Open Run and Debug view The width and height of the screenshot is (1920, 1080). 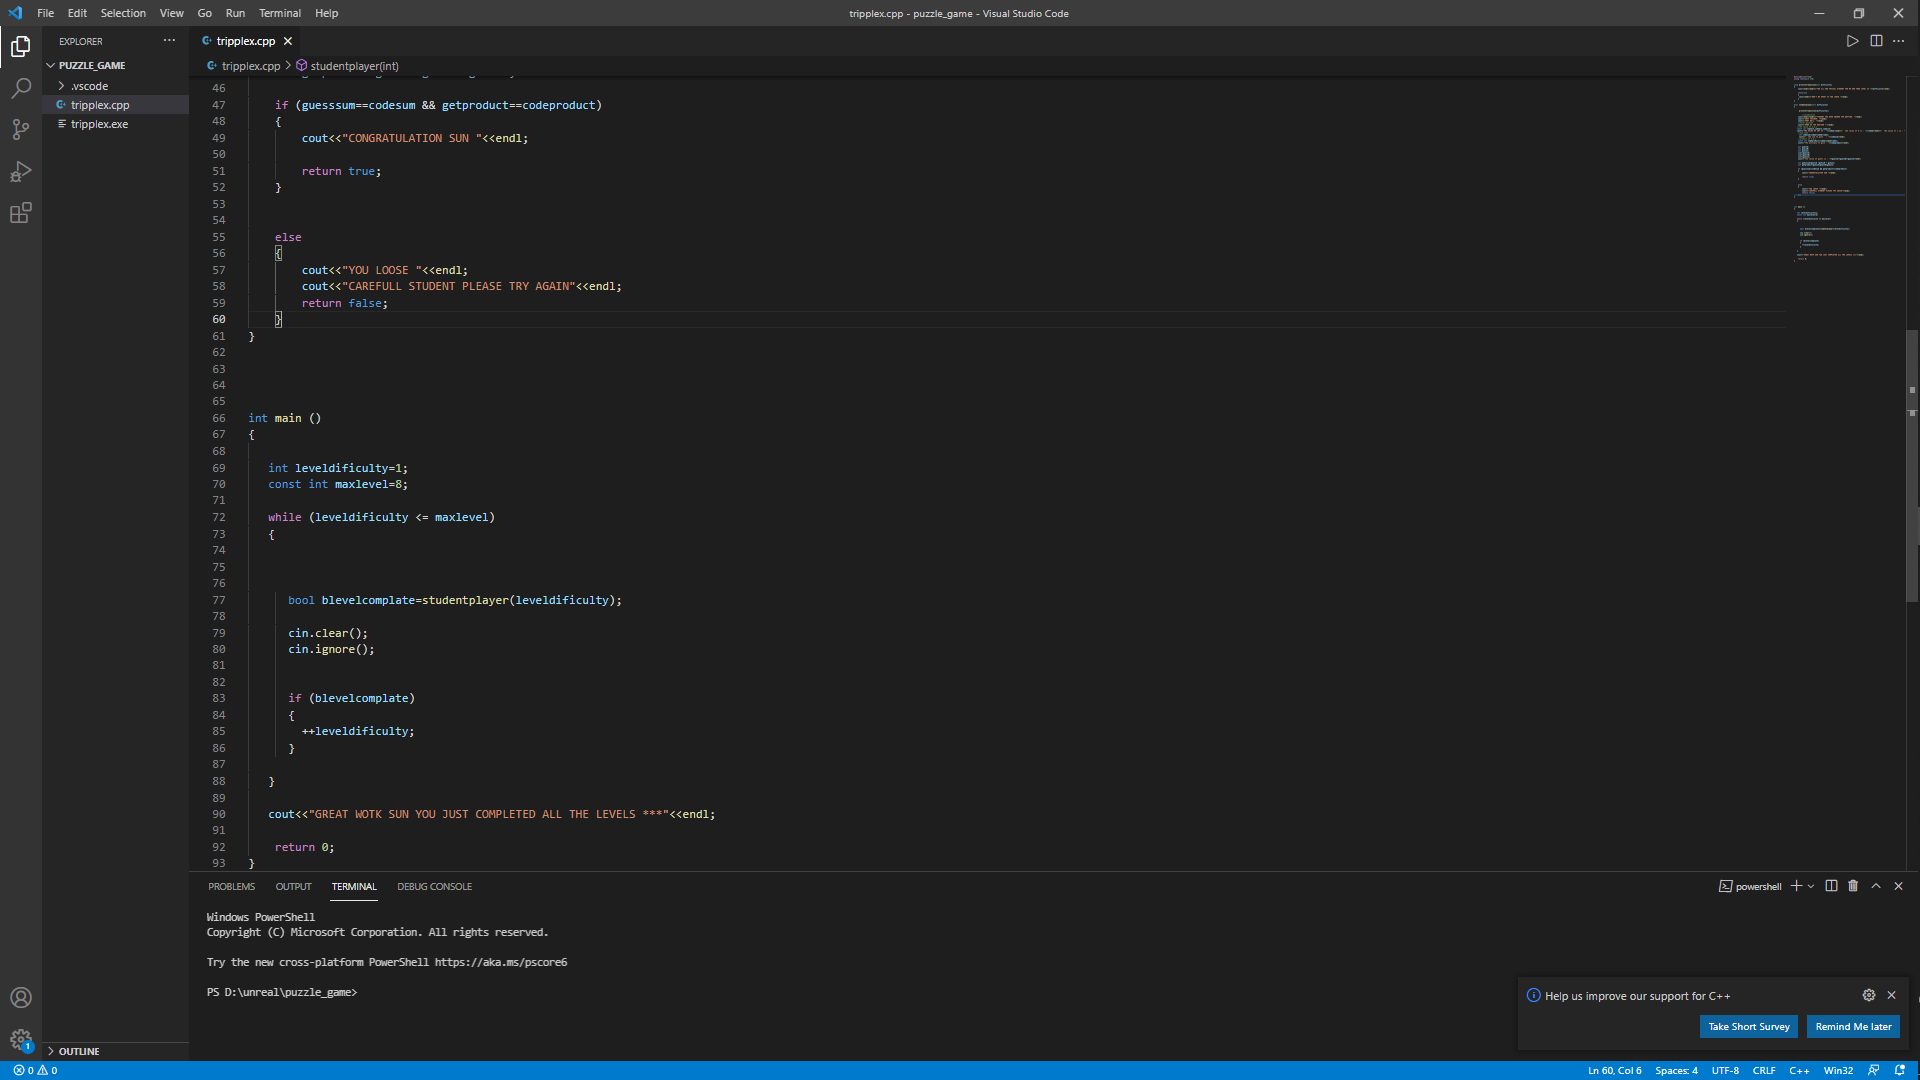pyautogui.click(x=20, y=172)
